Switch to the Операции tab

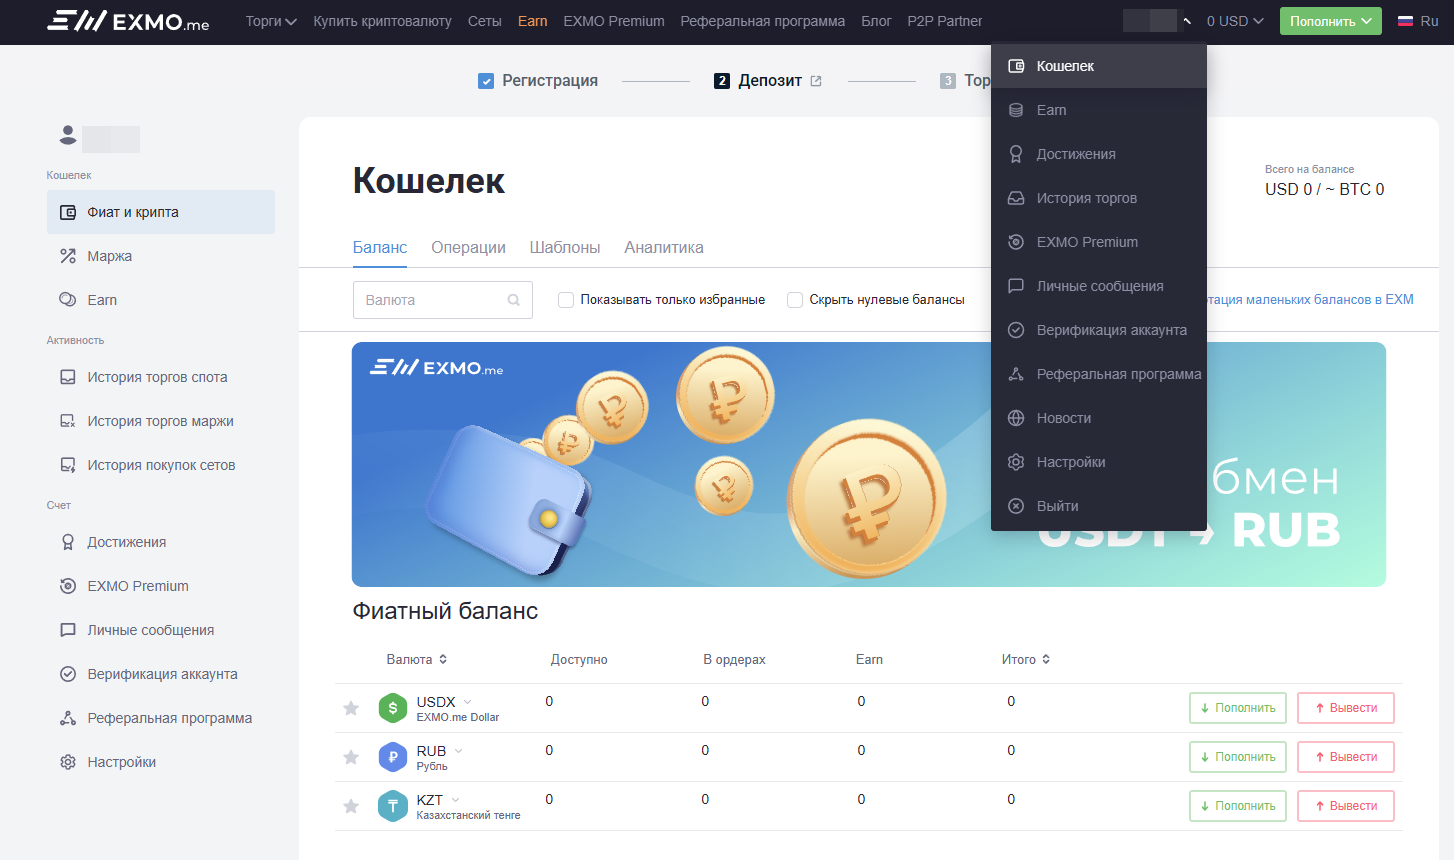[x=468, y=248]
